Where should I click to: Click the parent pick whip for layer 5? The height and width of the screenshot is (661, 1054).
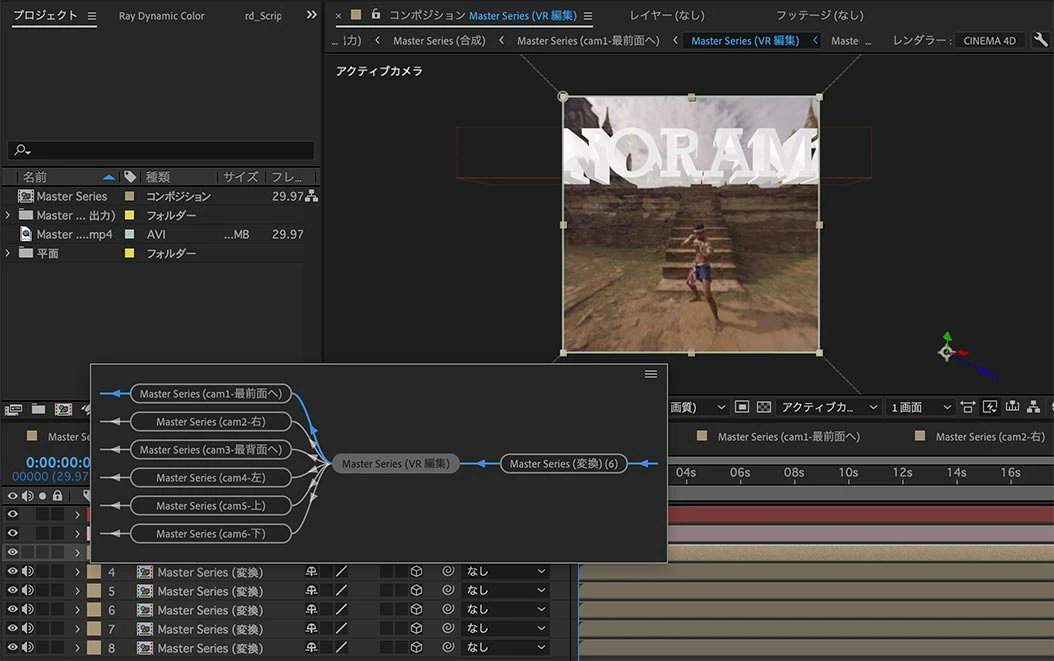coord(448,590)
